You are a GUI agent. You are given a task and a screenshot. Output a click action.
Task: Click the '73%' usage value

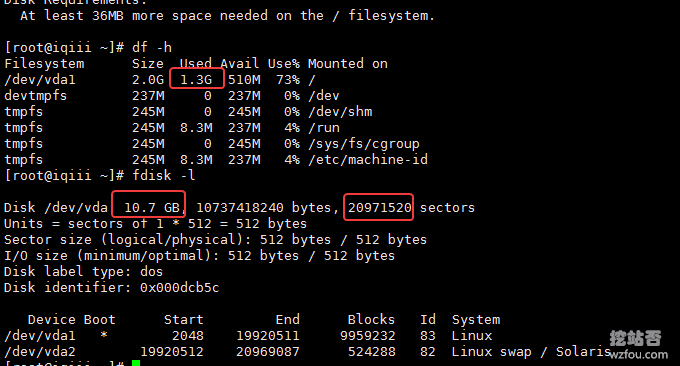[x=288, y=80]
